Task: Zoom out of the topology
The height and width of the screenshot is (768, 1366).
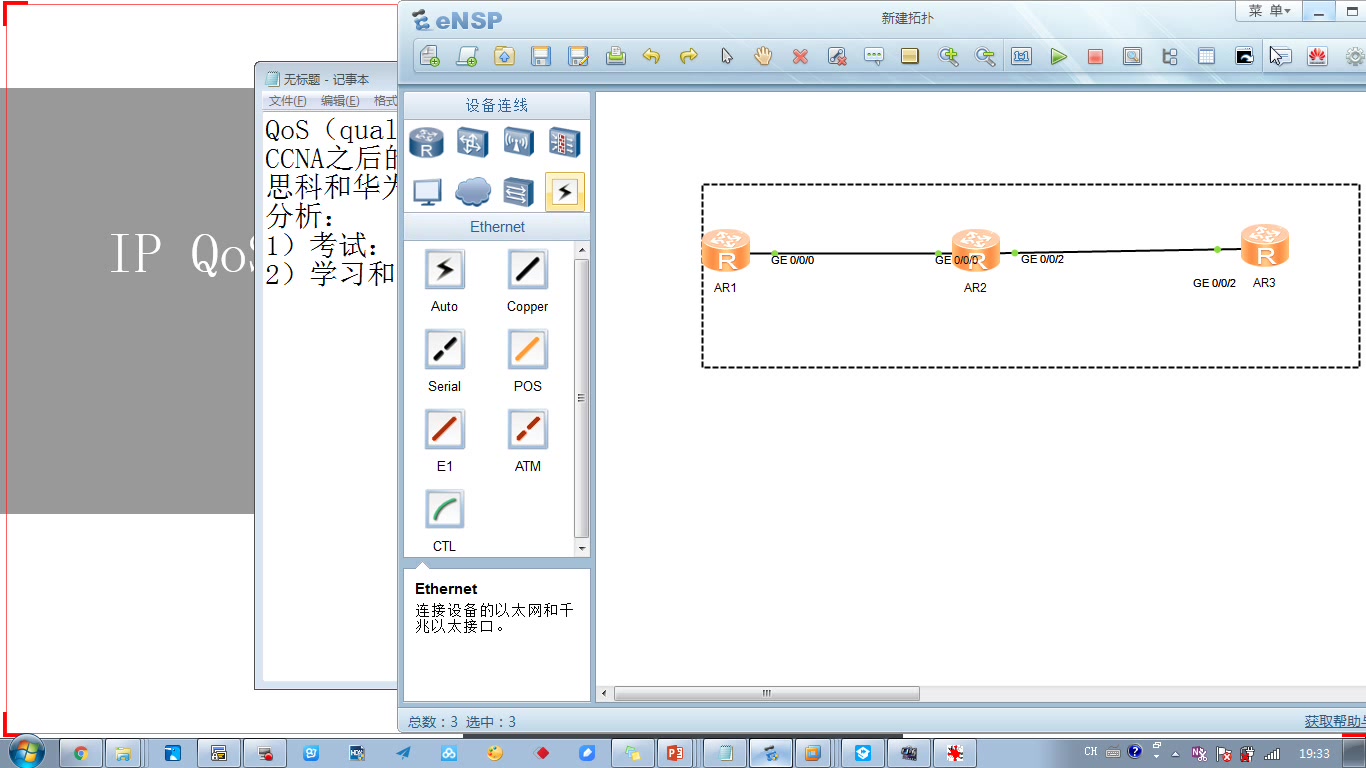Action: 985,57
